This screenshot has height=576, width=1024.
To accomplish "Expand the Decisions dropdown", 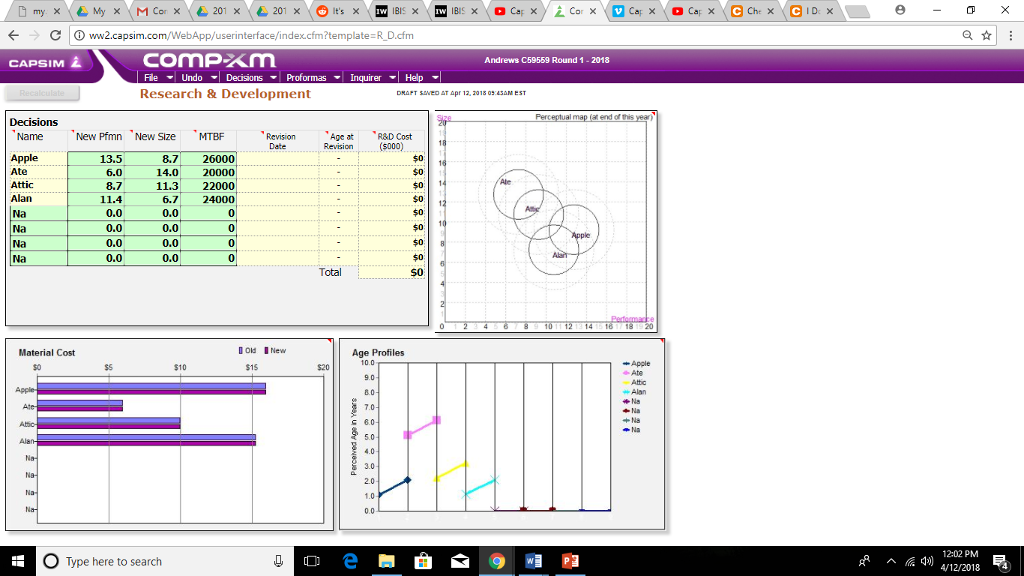I will (250, 75).
